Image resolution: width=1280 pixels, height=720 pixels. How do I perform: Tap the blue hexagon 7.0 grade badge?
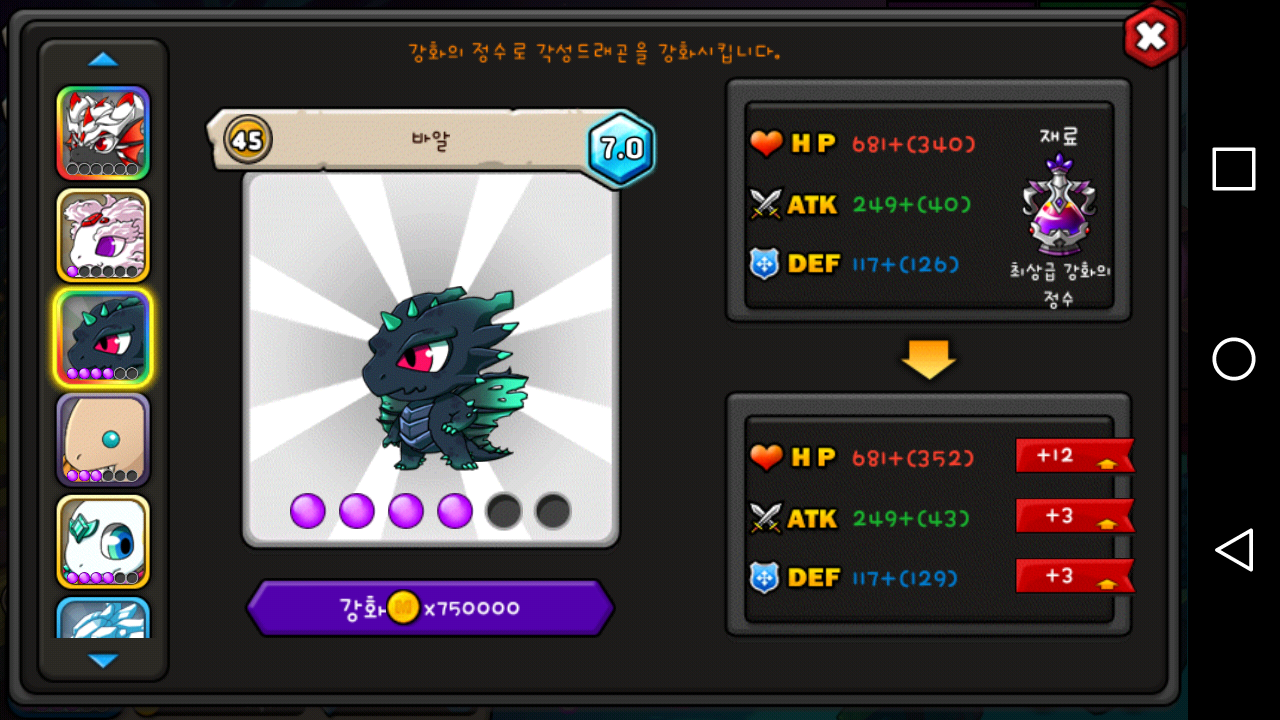tap(621, 149)
